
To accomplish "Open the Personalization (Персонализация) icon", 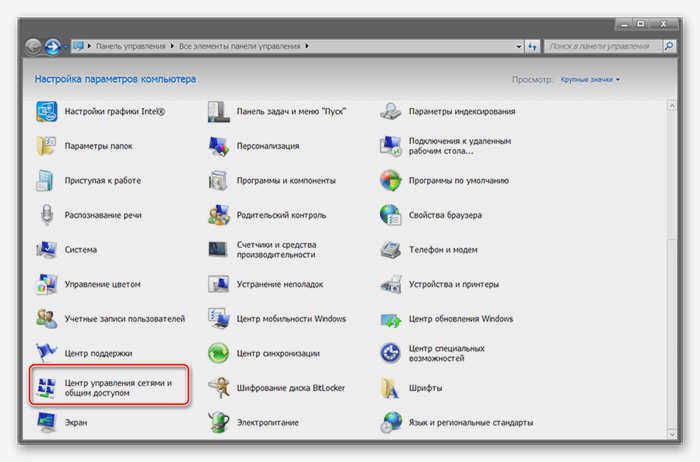I will (x=219, y=146).
